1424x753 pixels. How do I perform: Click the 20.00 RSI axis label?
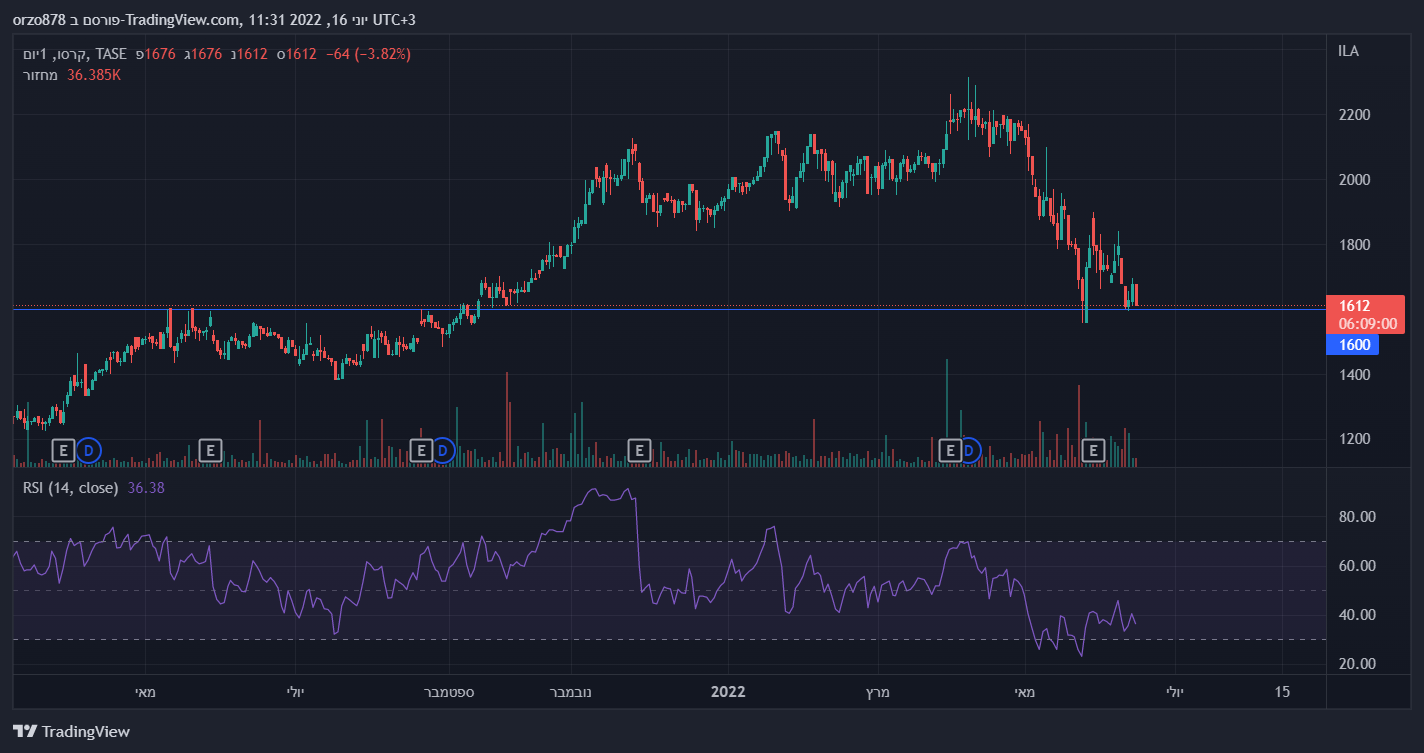click(1357, 664)
